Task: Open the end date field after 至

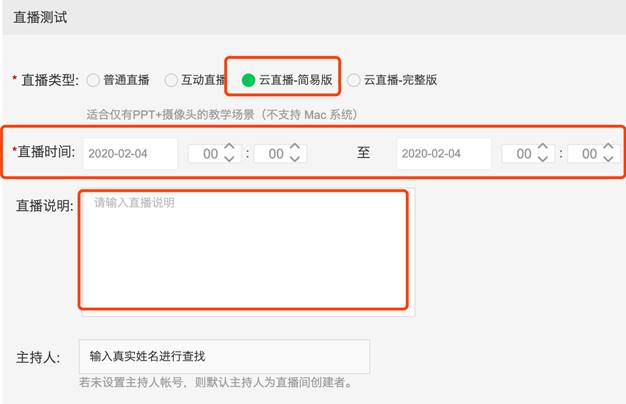Action: pyautogui.click(x=443, y=154)
